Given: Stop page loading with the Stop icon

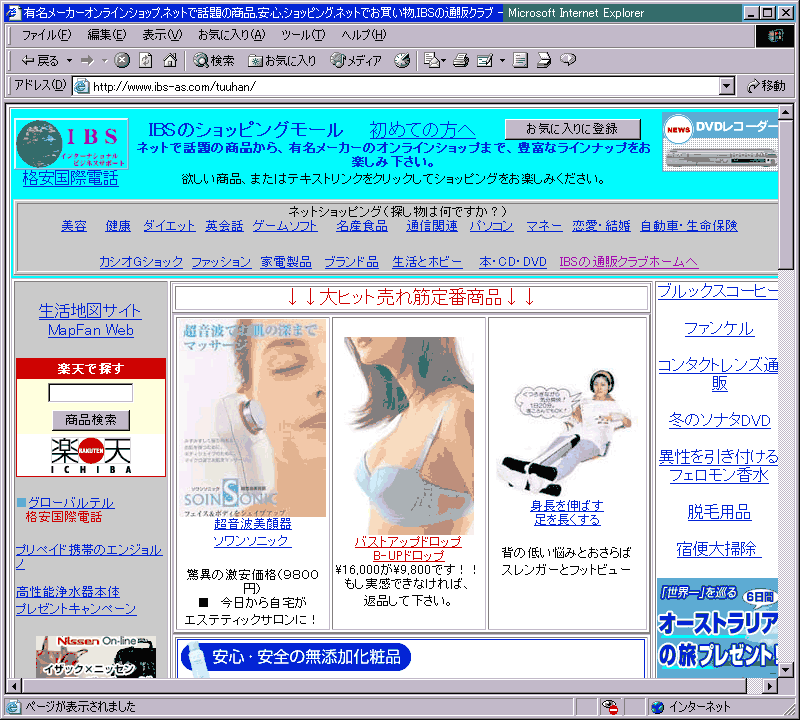Looking at the screenshot, I should click(x=121, y=60).
